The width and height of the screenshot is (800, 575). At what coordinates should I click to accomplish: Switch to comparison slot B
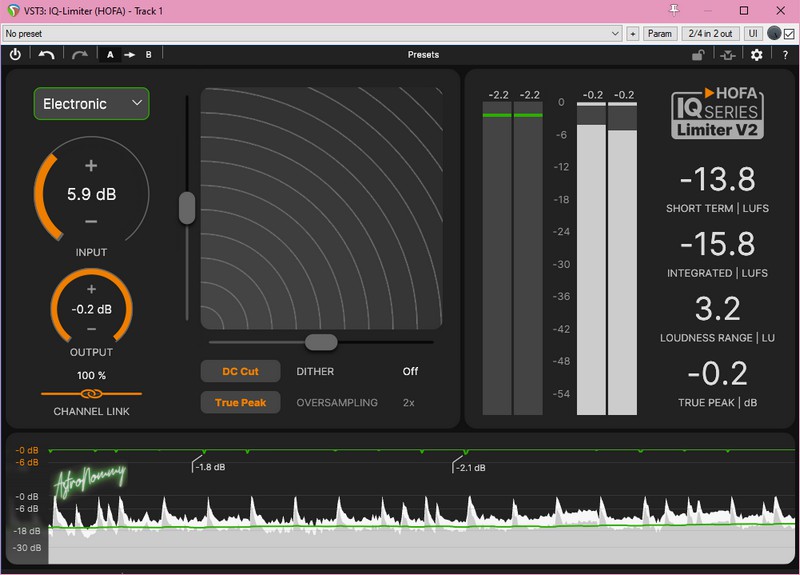point(149,55)
